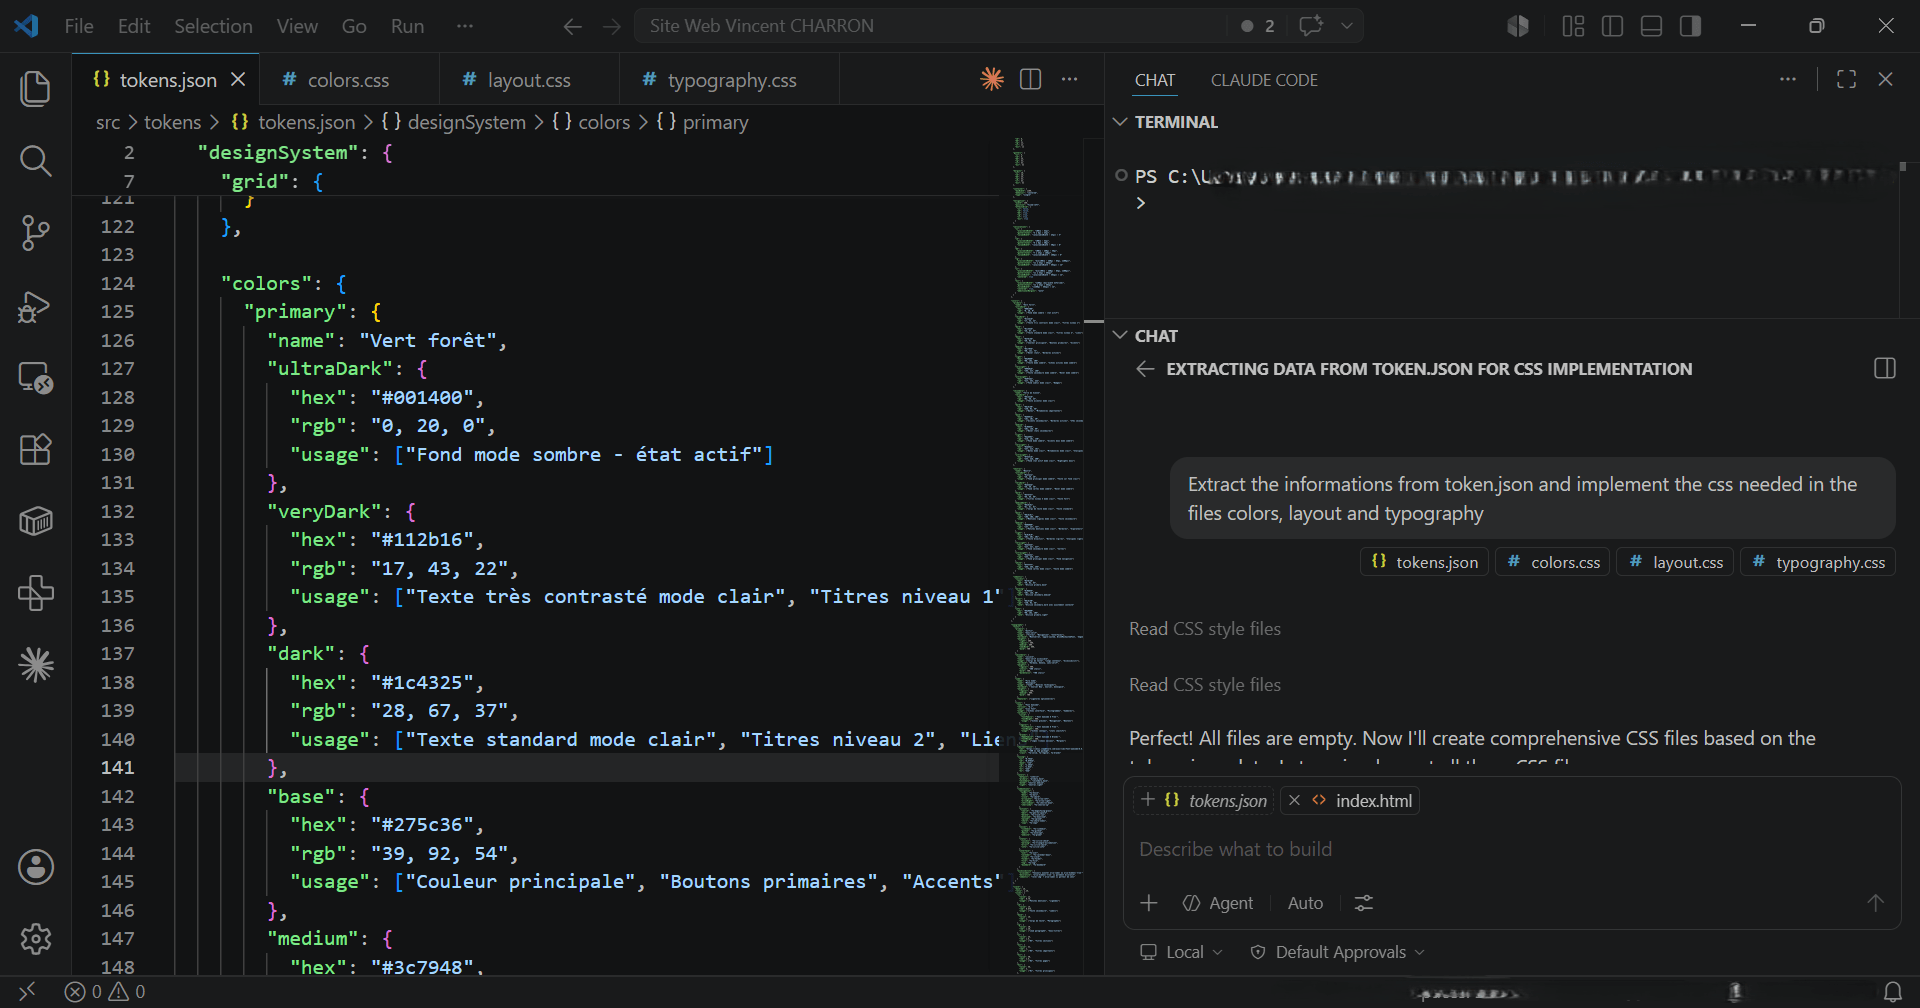The image size is (1920, 1008).
Task: Open layout.css attachment chip in chat message
Action: 1675,562
